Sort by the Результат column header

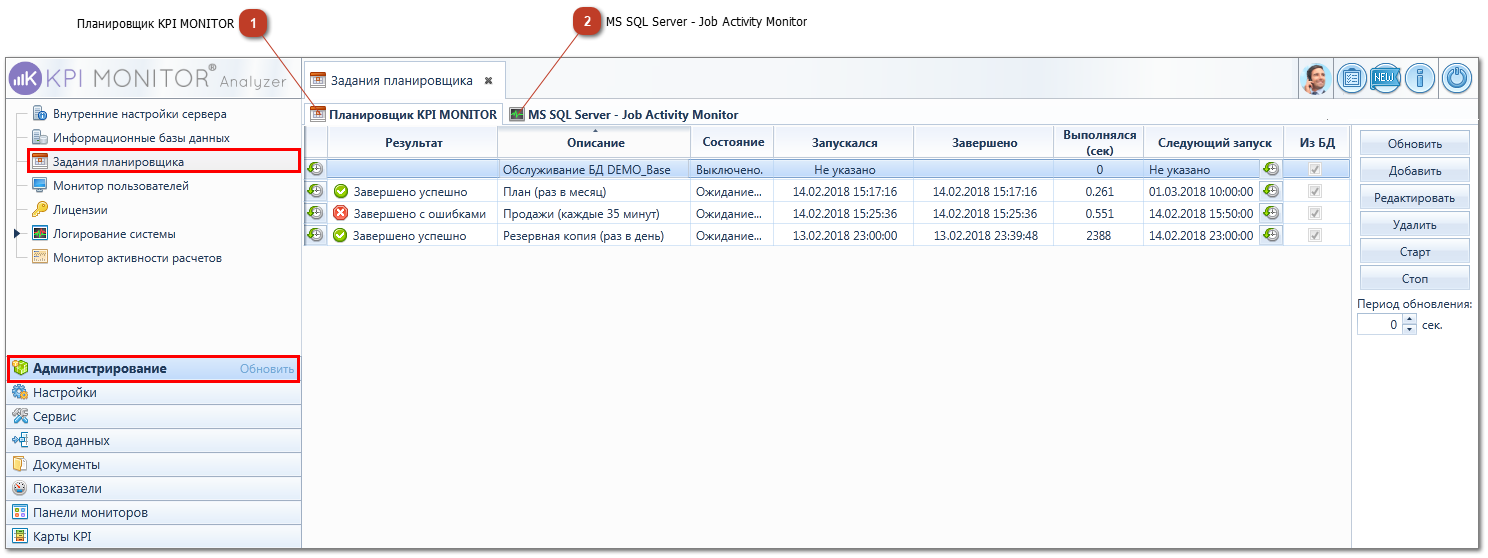click(x=413, y=142)
